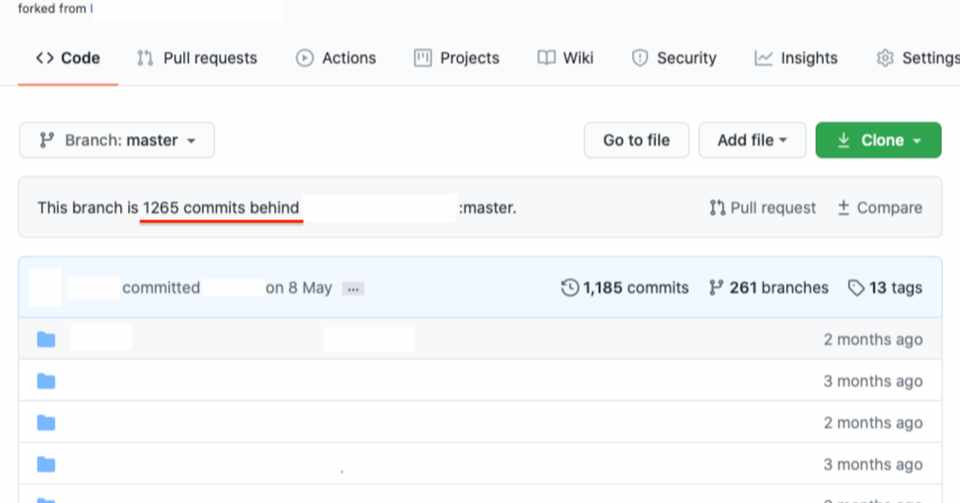Click the Compare link
The width and height of the screenshot is (960, 503).
coord(880,208)
